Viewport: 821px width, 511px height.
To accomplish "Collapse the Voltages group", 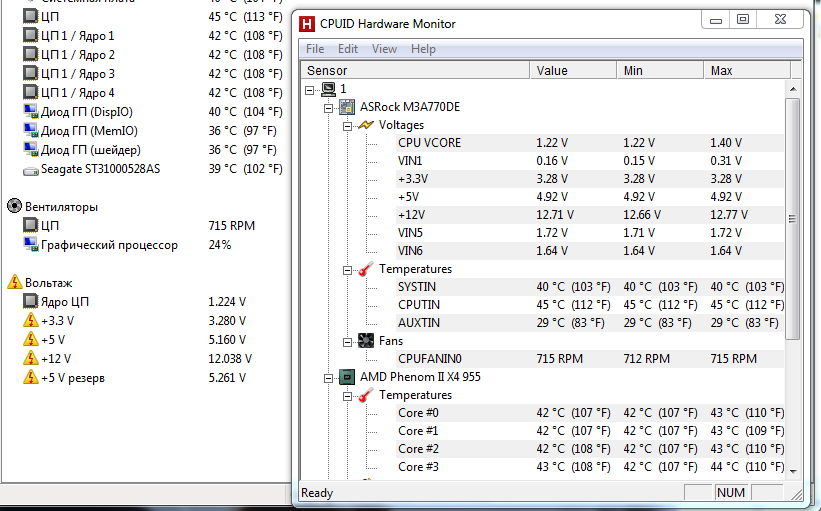I will [x=347, y=126].
